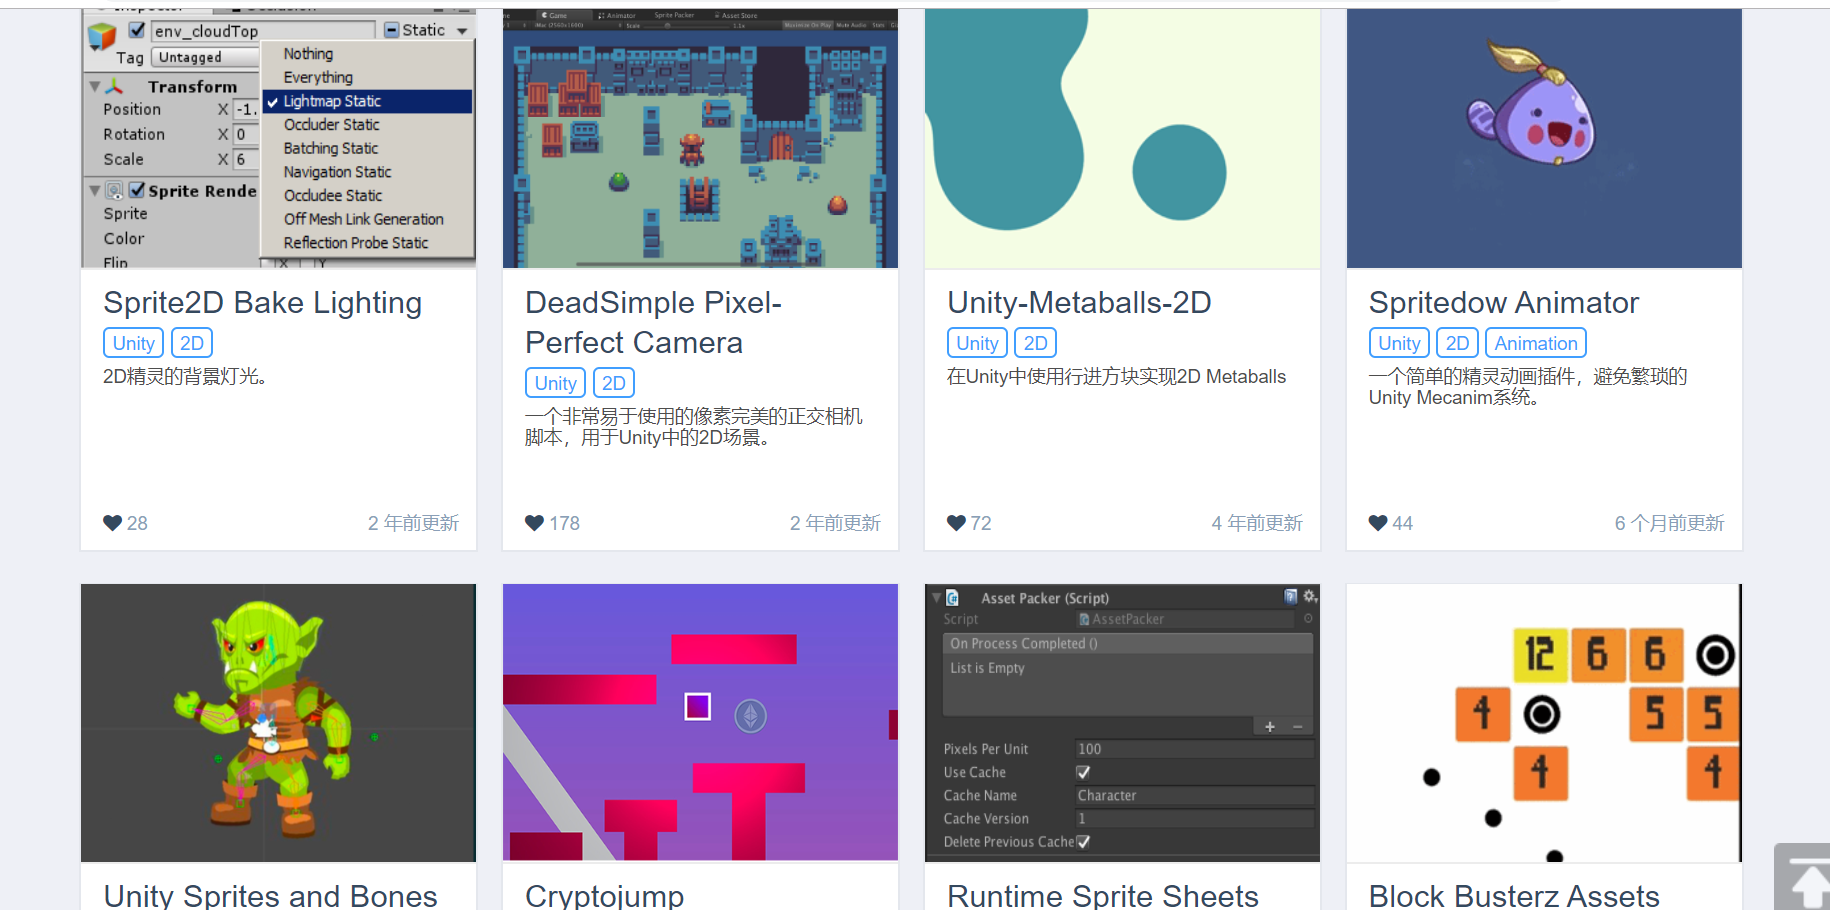Click the Spritedow Animator description text
This screenshot has width=1830, height=910.
point(1528,387)
